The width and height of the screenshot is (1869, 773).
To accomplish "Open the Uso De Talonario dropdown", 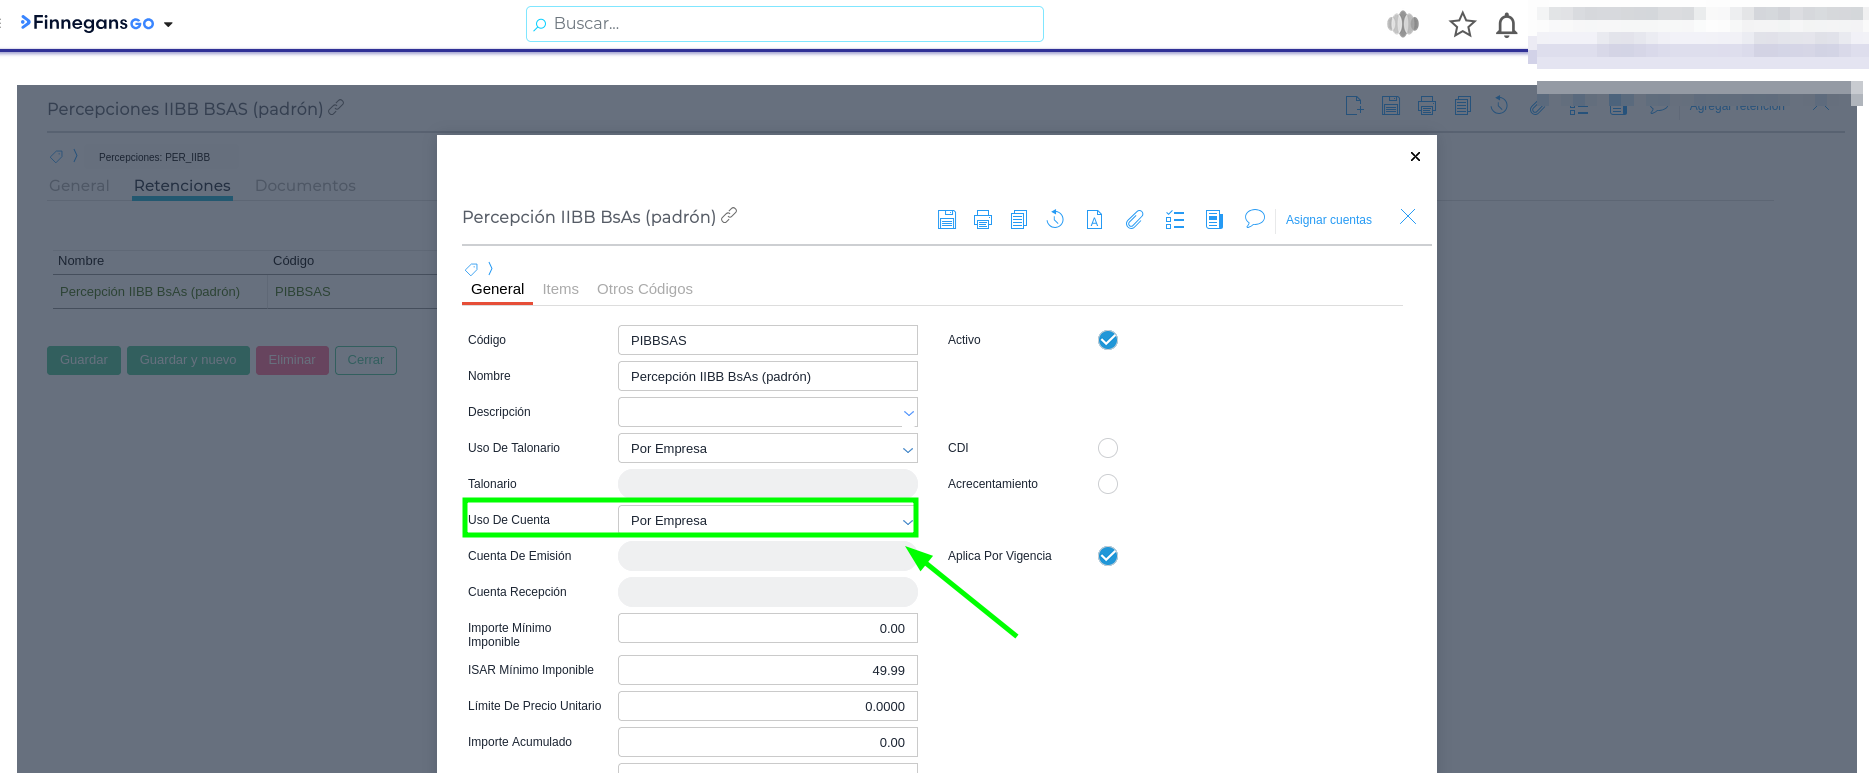I will (906, 449).
